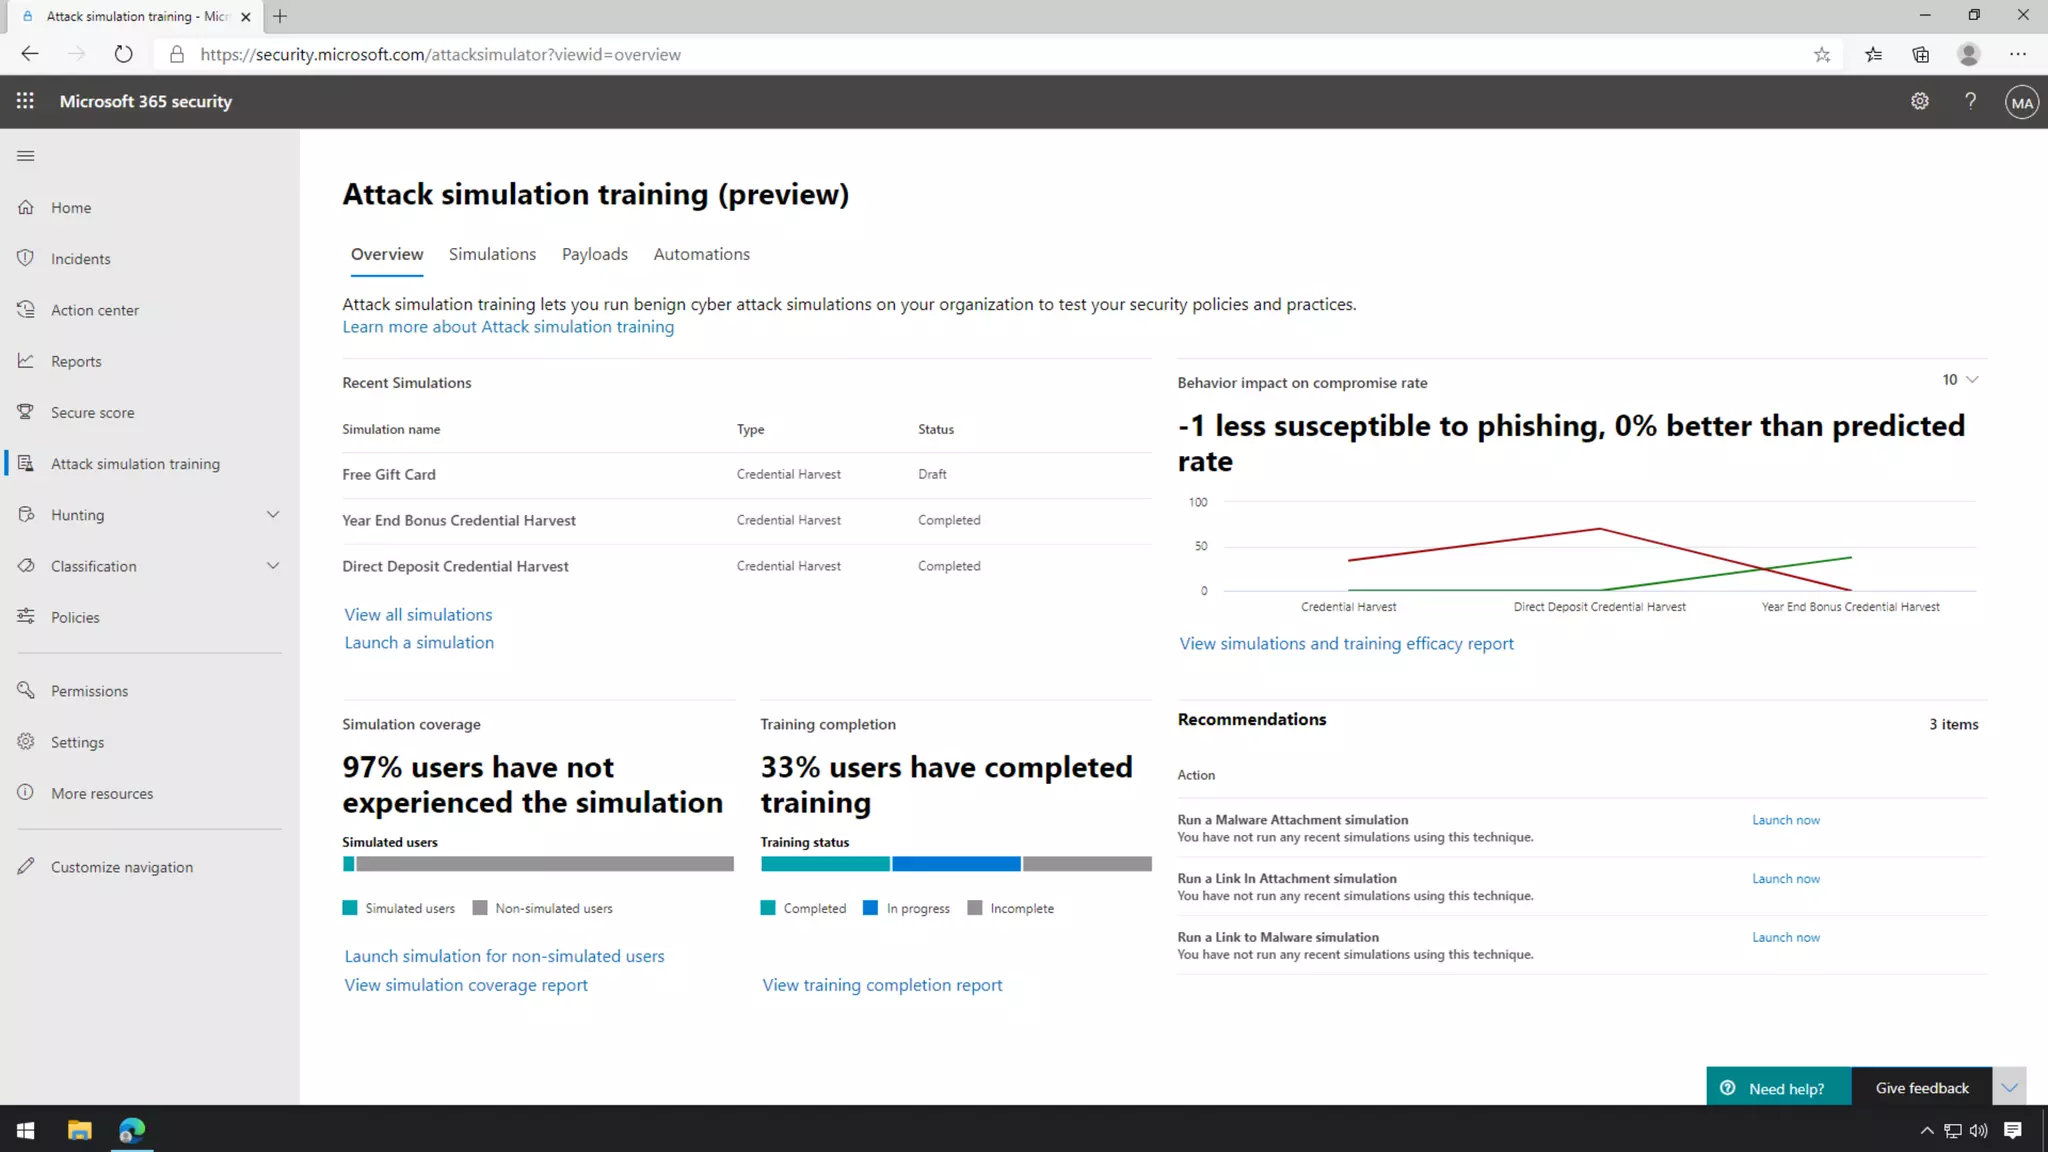Switch to the Payloads tab
Screen dimensions: 2048x1152
[x=594, y=254]
